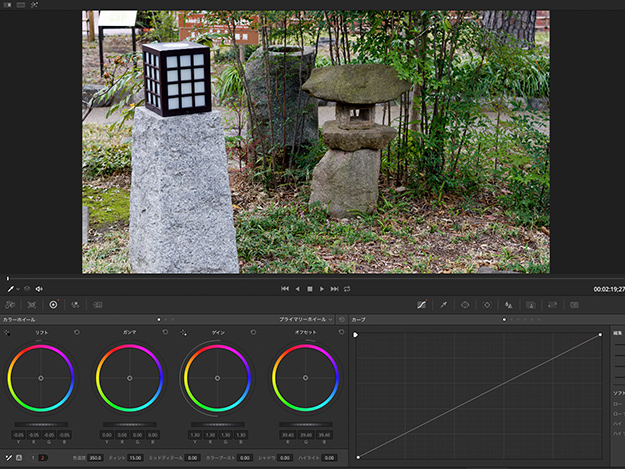Click the stop playback button

tap(310, 288)
